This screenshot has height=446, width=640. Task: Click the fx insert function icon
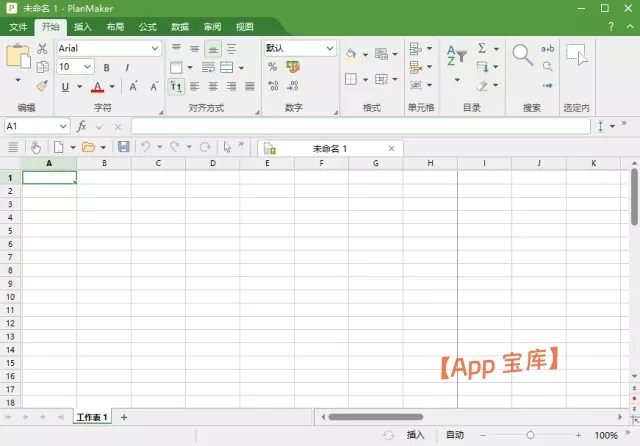point(82,127)
